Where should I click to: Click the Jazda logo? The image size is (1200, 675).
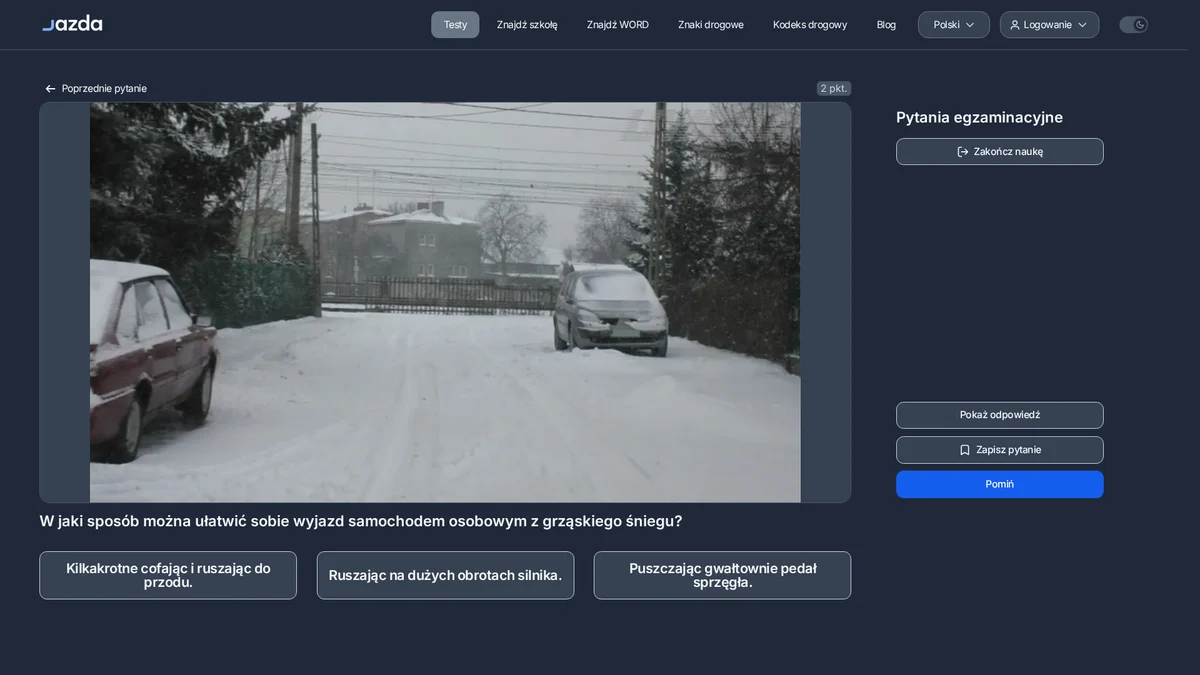(x=72, y=23)
